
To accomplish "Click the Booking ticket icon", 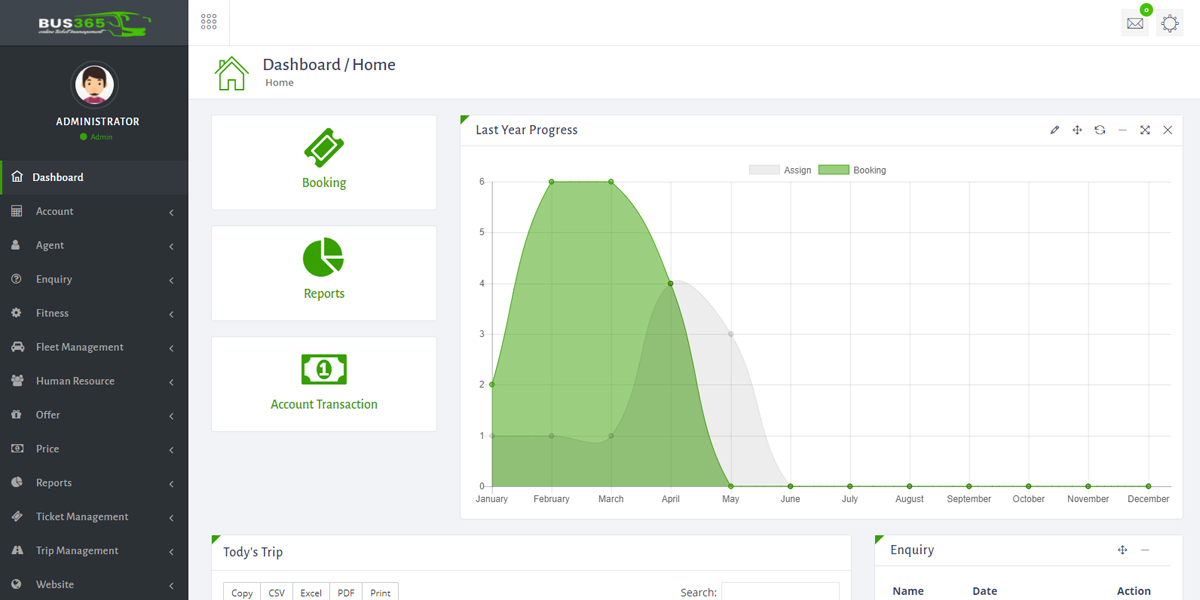I will [x=324, y=148].
